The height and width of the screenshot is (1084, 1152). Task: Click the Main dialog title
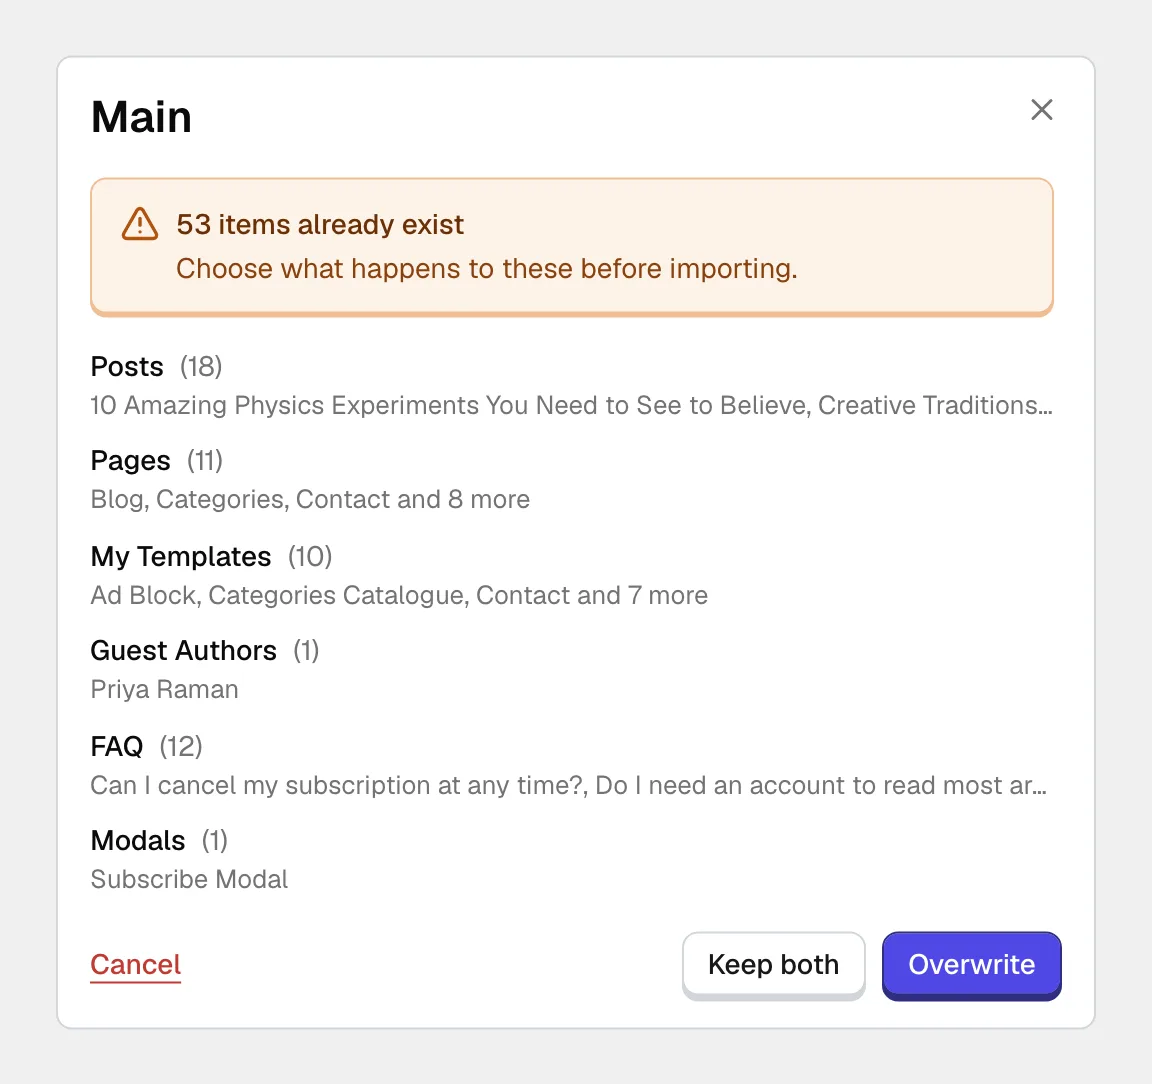click(141, 116)
